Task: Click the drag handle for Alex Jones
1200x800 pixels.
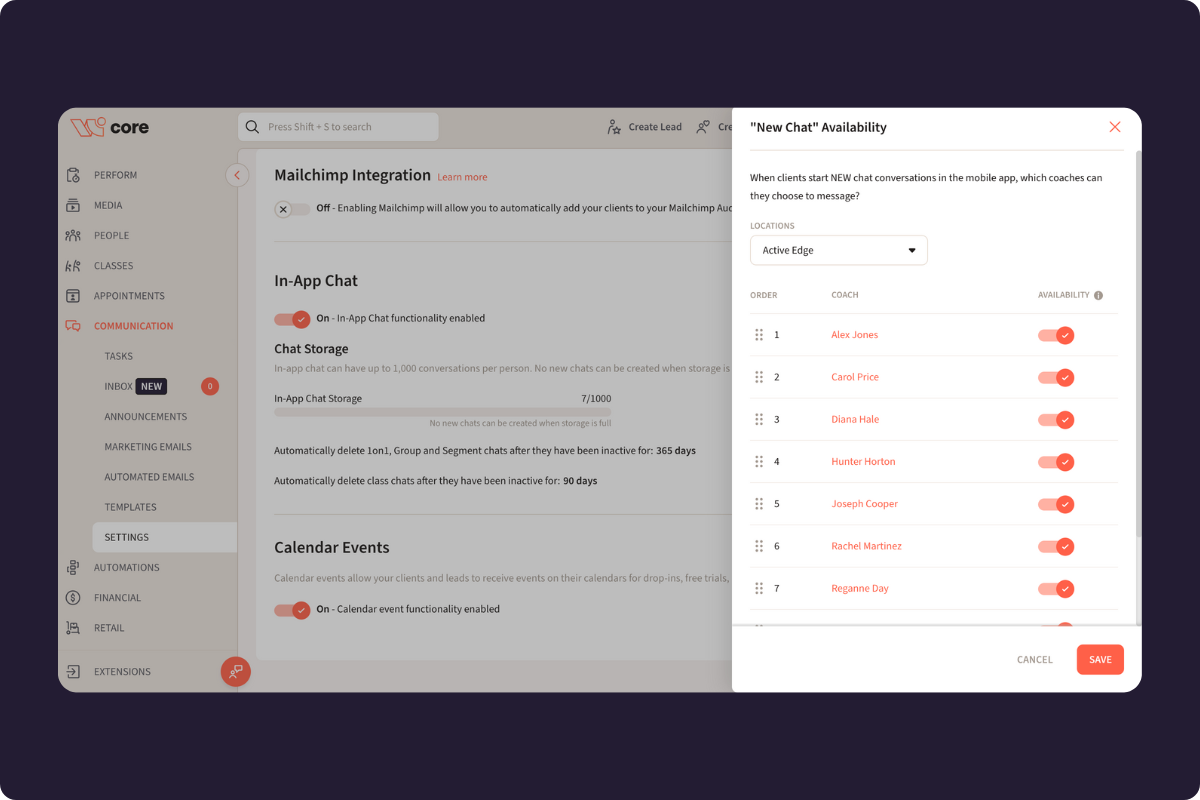Action: tap(759, 335)
